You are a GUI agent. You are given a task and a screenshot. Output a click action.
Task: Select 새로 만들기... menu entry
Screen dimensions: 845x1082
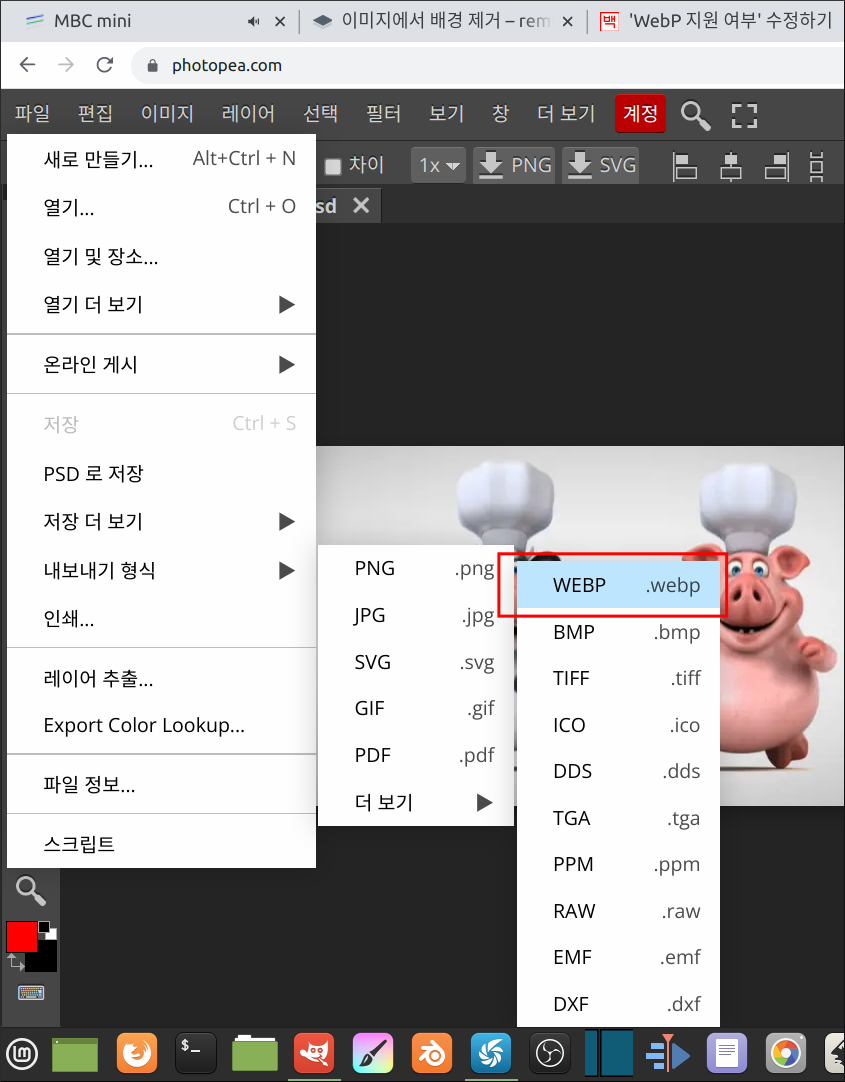(161, 159)
